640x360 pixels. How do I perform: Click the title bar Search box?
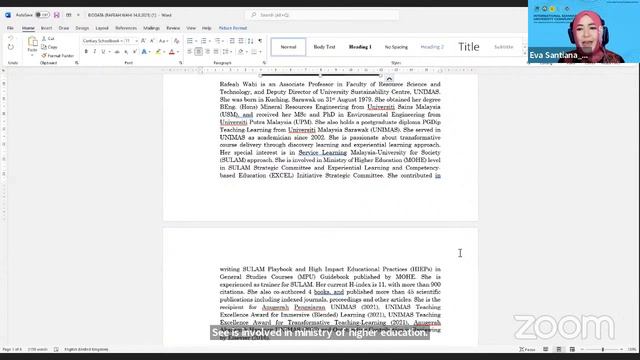click(322, 15)
